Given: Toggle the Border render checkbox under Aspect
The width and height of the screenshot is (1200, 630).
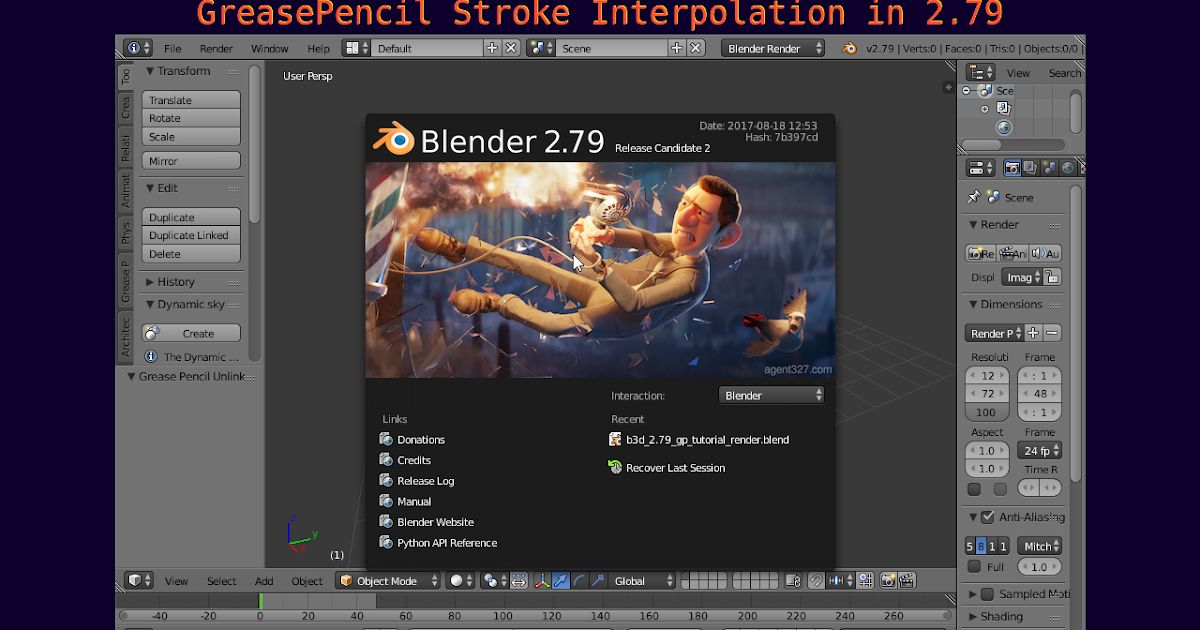Looking at the screenshot, I should pyautogui.click(x=974, y=490).
